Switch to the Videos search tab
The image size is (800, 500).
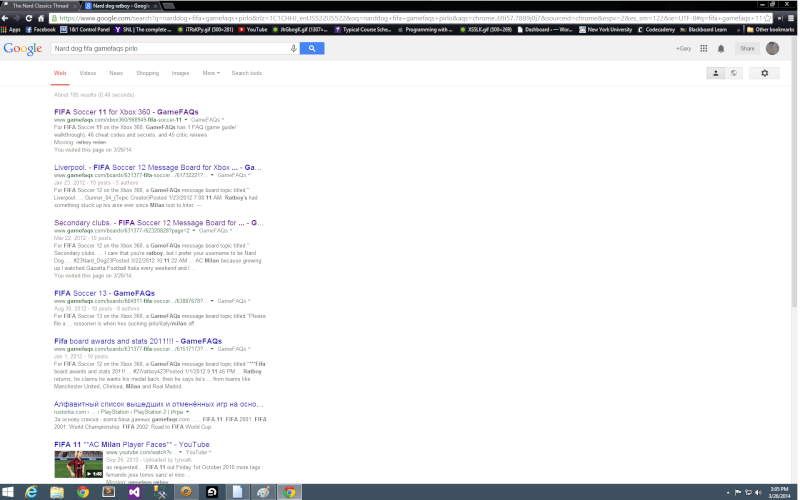88,73
